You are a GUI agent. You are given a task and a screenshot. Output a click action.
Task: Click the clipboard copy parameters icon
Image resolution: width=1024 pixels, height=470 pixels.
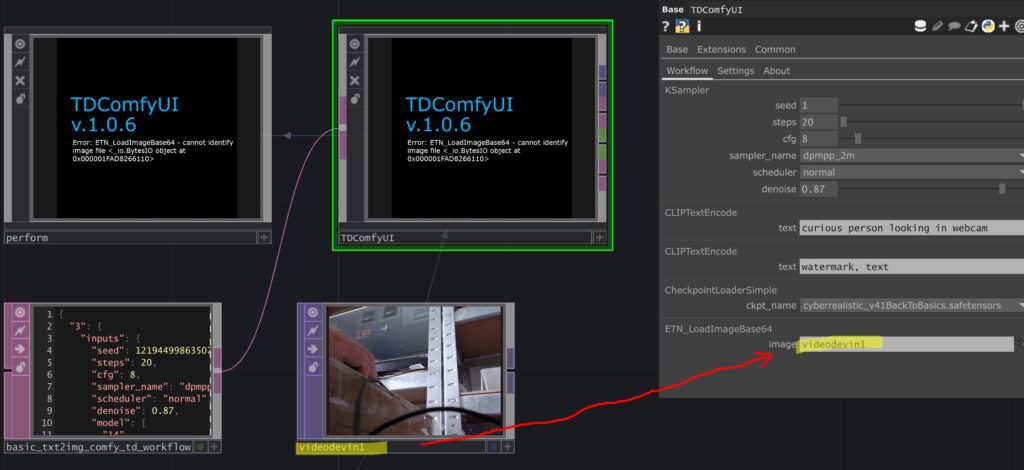tap(971, 26)
